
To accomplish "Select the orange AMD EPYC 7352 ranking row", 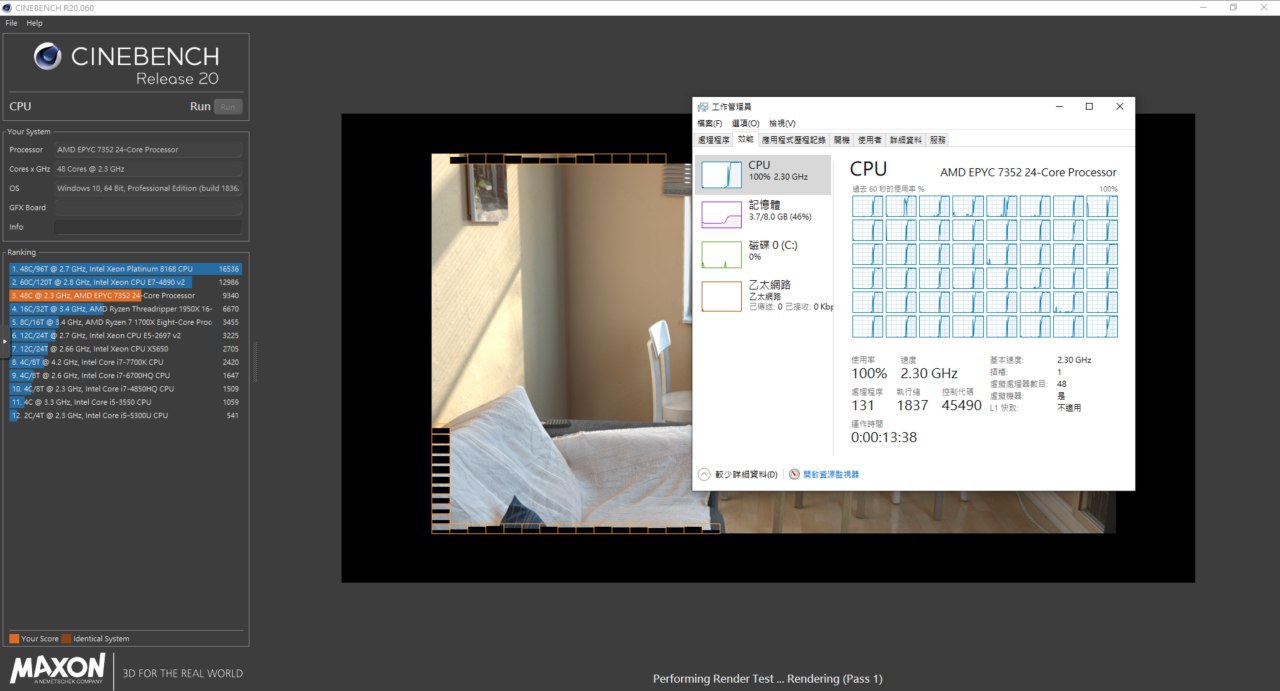I will point(125,296).
